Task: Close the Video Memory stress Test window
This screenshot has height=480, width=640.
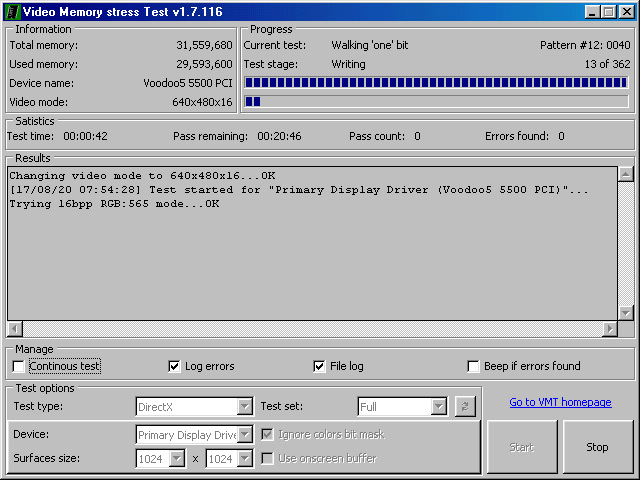Action: (x=626, y=11)
